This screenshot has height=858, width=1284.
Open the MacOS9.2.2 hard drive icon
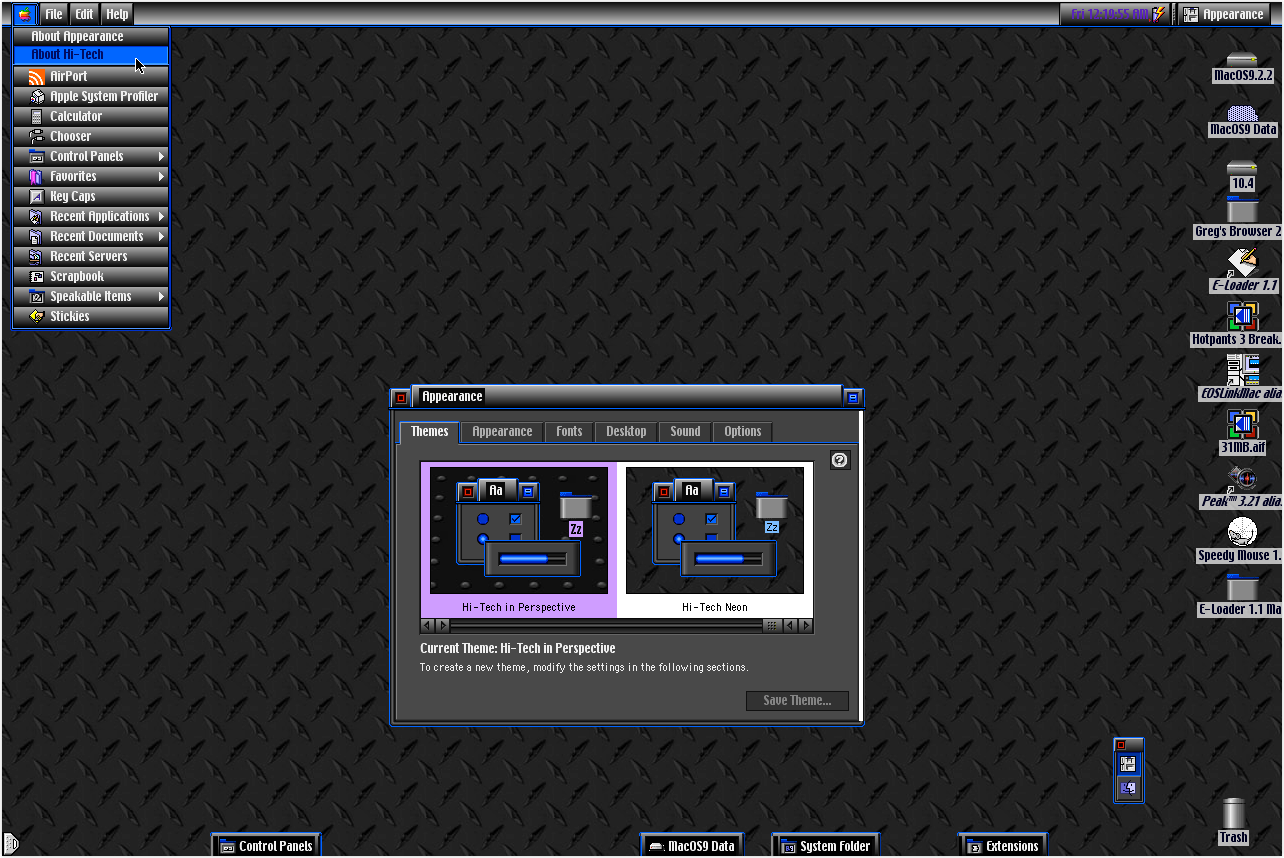point(1242,59)
